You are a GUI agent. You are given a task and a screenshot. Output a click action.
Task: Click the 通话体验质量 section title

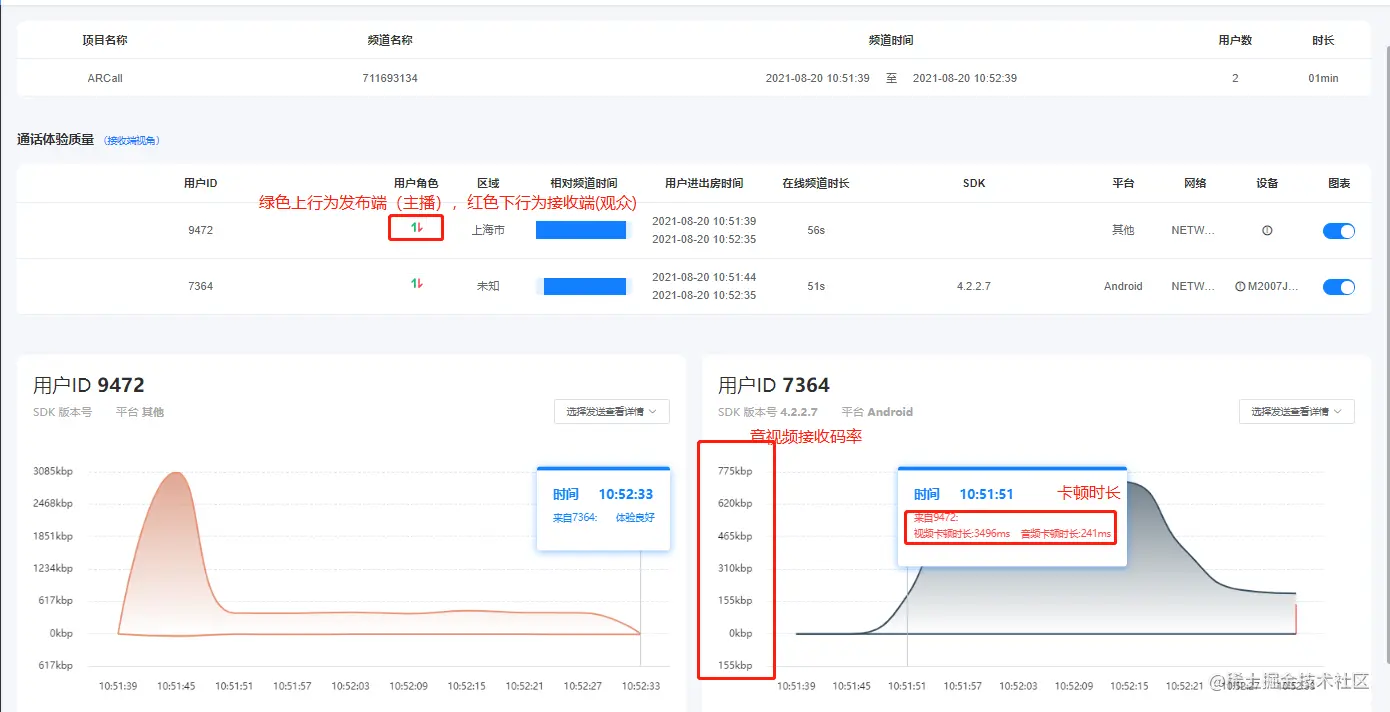55,140
